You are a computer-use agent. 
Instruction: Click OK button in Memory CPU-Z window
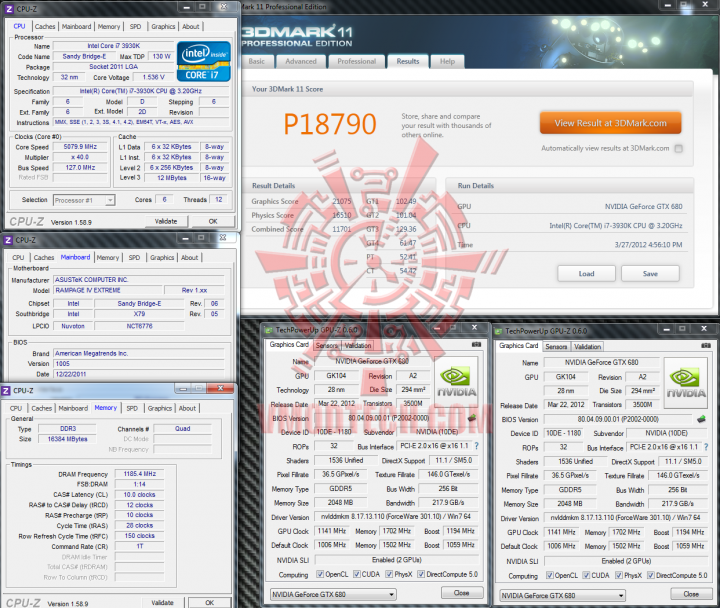click(x=209, y=602)
